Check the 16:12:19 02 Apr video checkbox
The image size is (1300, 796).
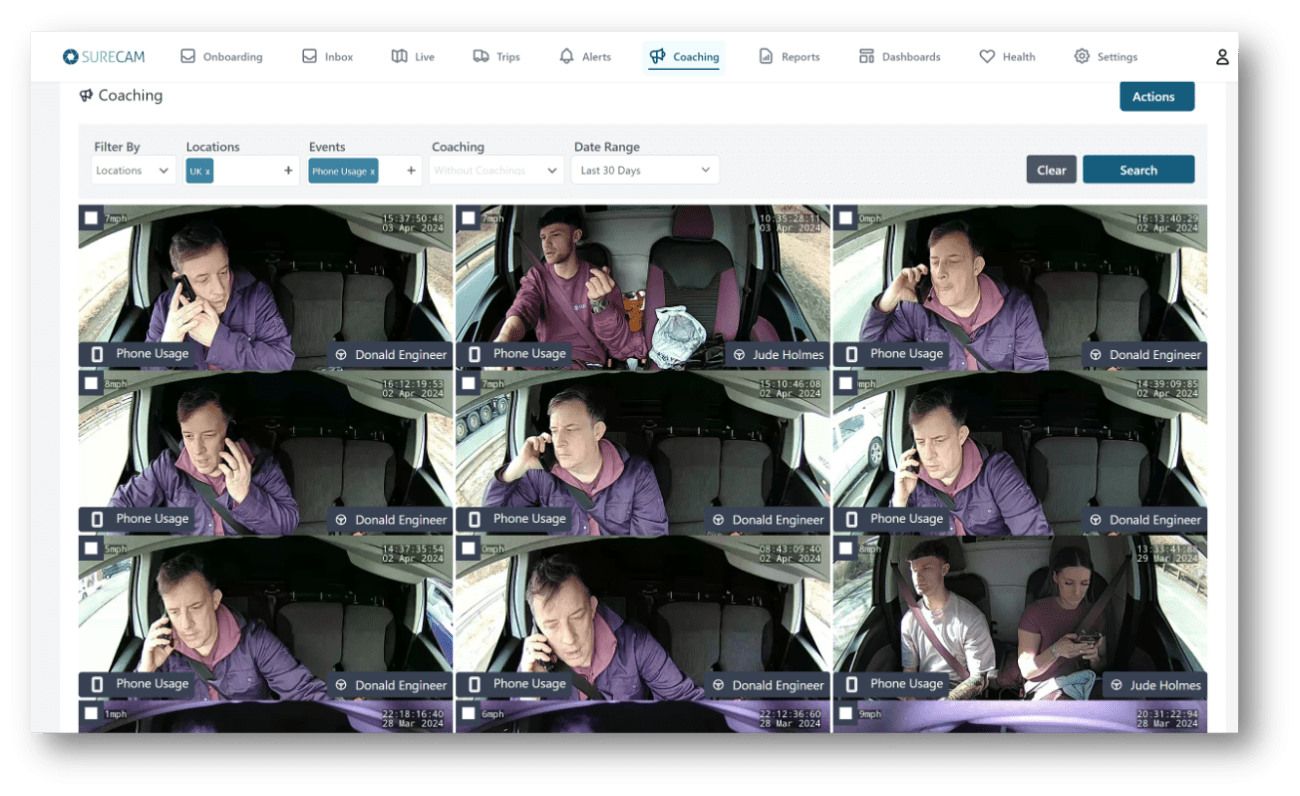(x=91, y=383)
